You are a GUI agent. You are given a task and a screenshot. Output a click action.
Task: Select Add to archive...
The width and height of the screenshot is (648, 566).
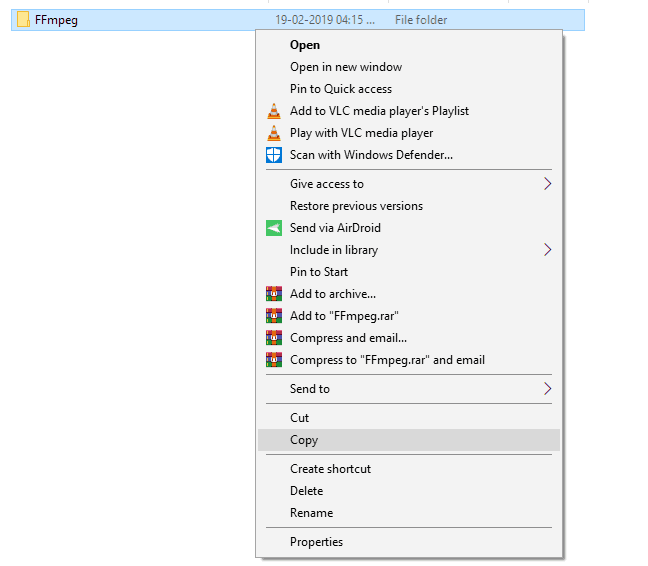[409, 294]
